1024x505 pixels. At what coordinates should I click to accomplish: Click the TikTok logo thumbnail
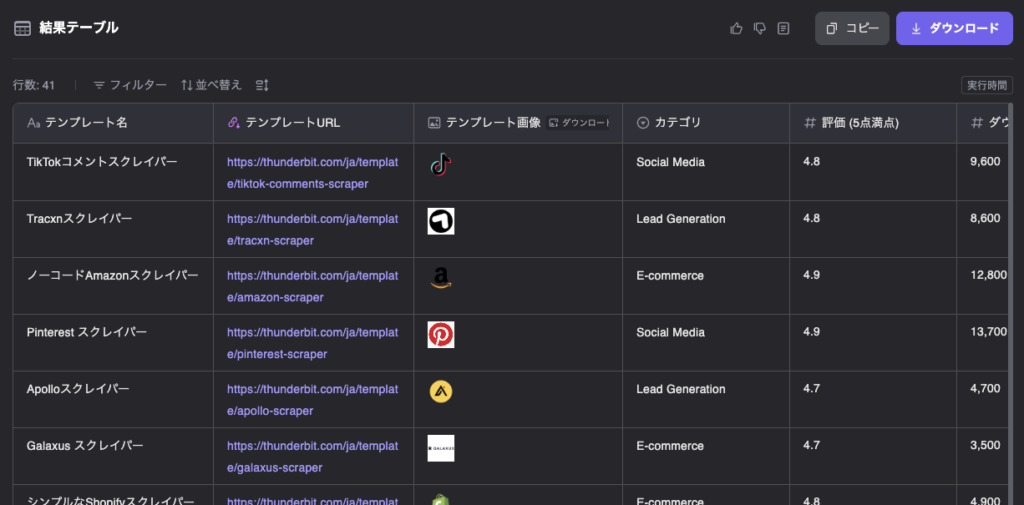(x=440, y=165)
